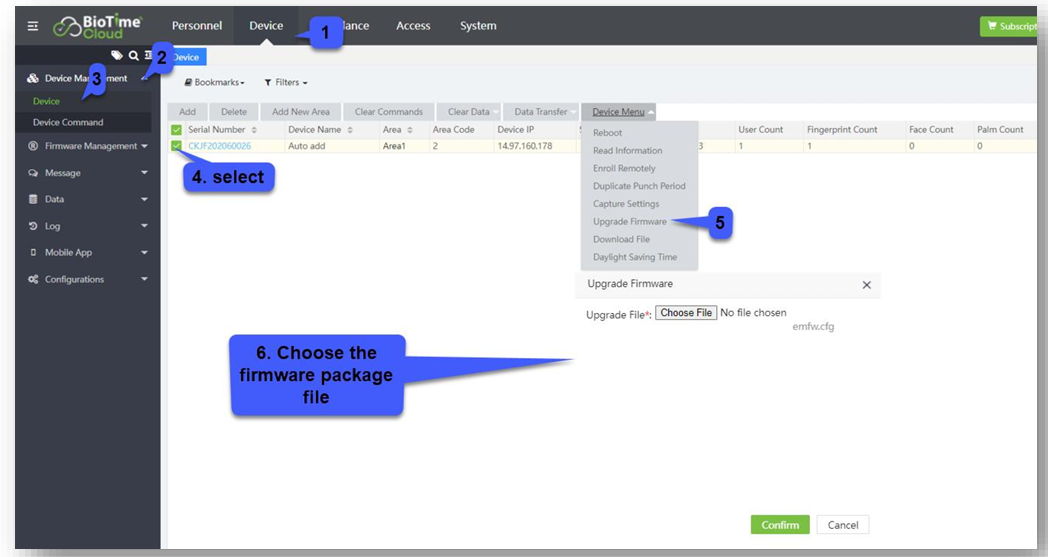
Task: Click the green Confirm button
Action: 780,525
